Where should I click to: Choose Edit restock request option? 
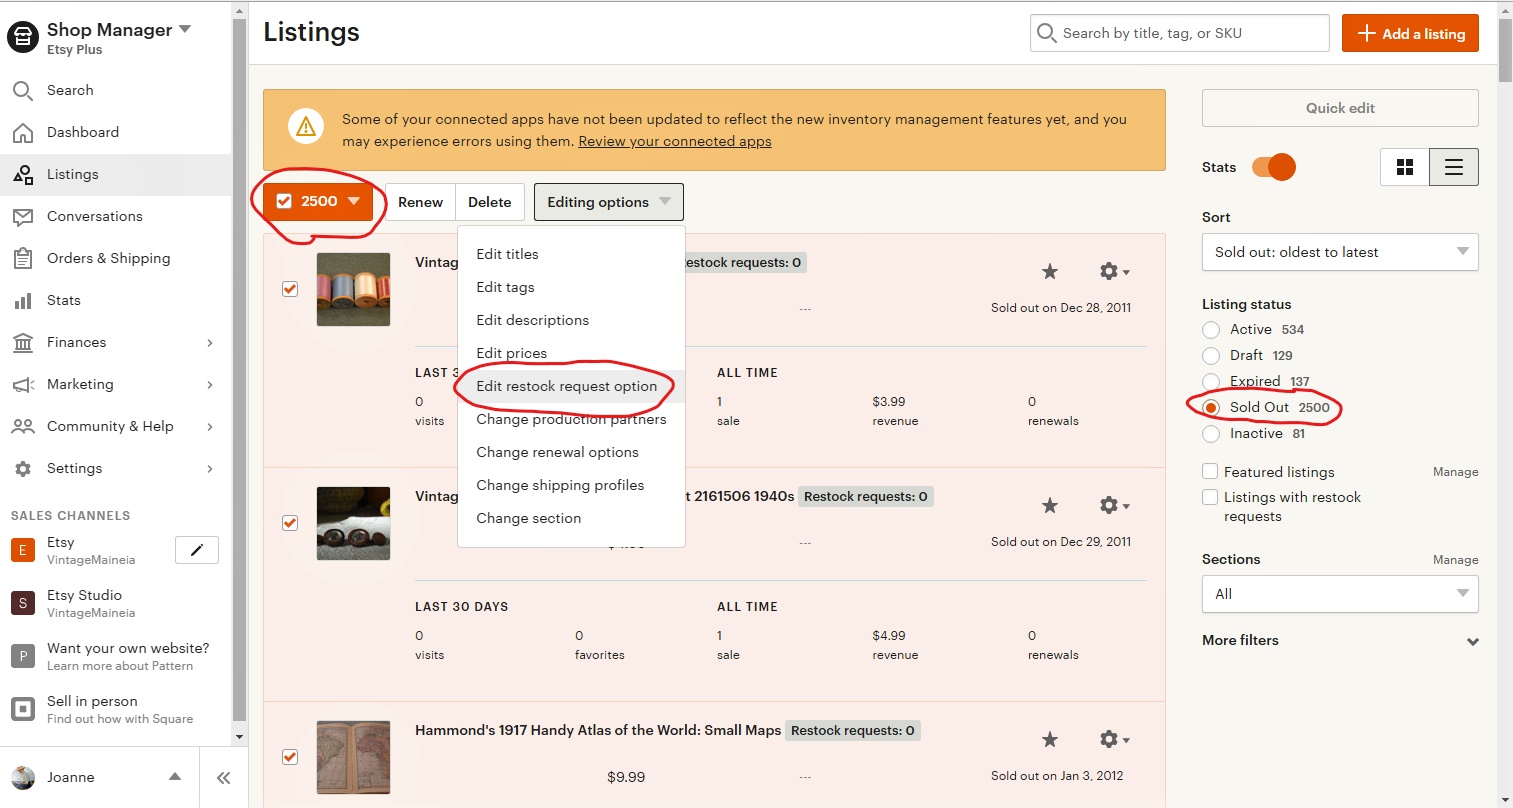(566, 386)
